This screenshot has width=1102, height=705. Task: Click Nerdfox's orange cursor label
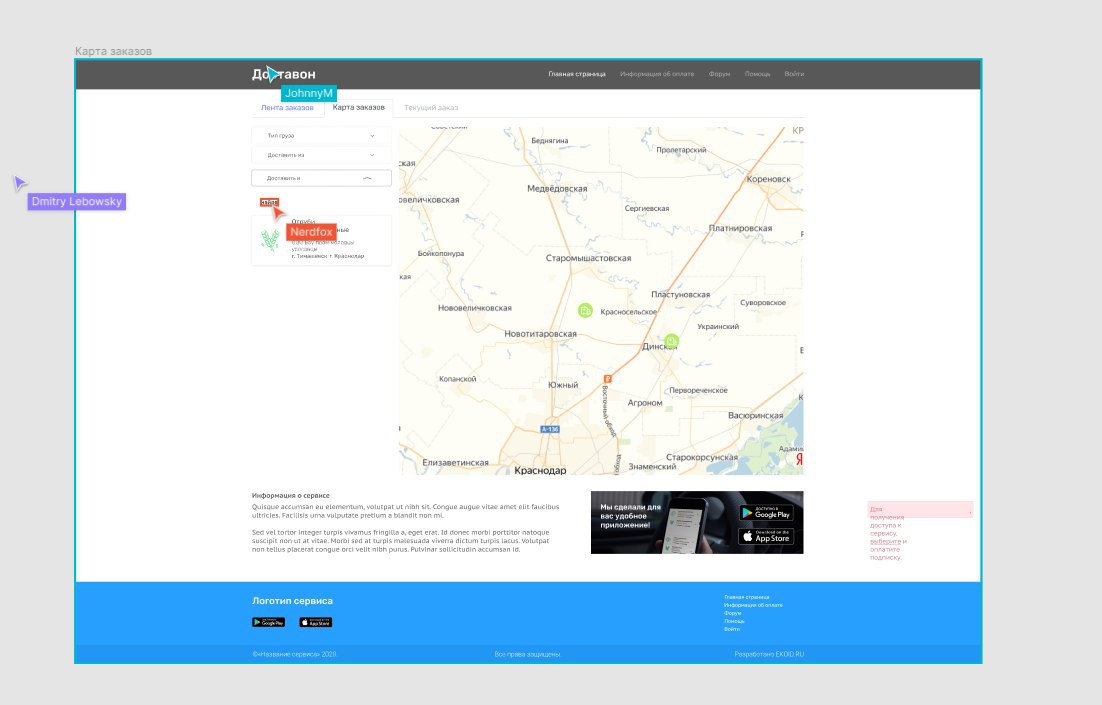click(x=311, y=232)
